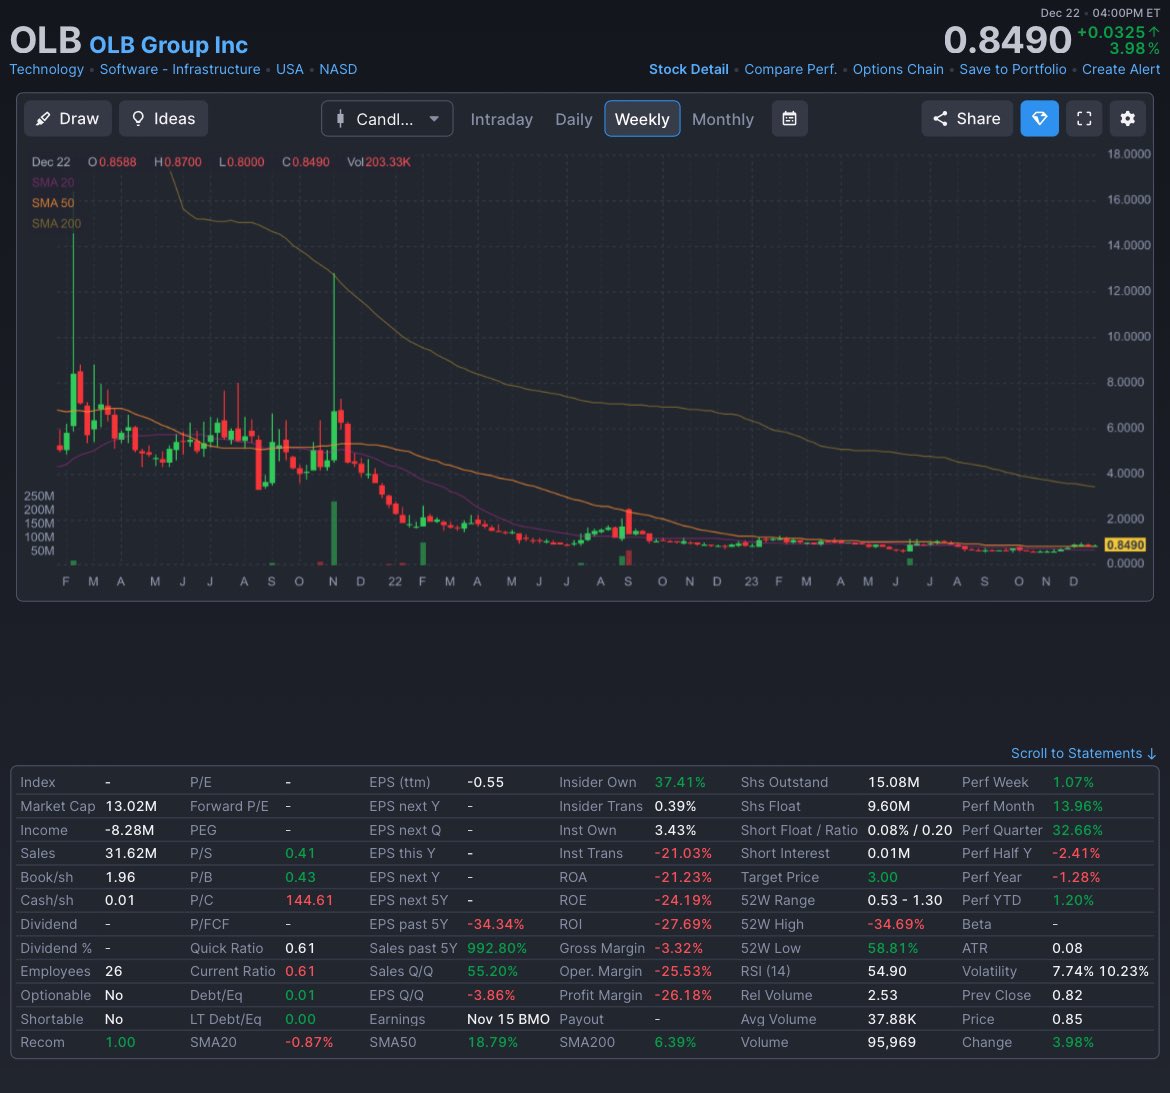Click the Share chart button
The image size is (1170, 1093).
(x=967, y=119)
